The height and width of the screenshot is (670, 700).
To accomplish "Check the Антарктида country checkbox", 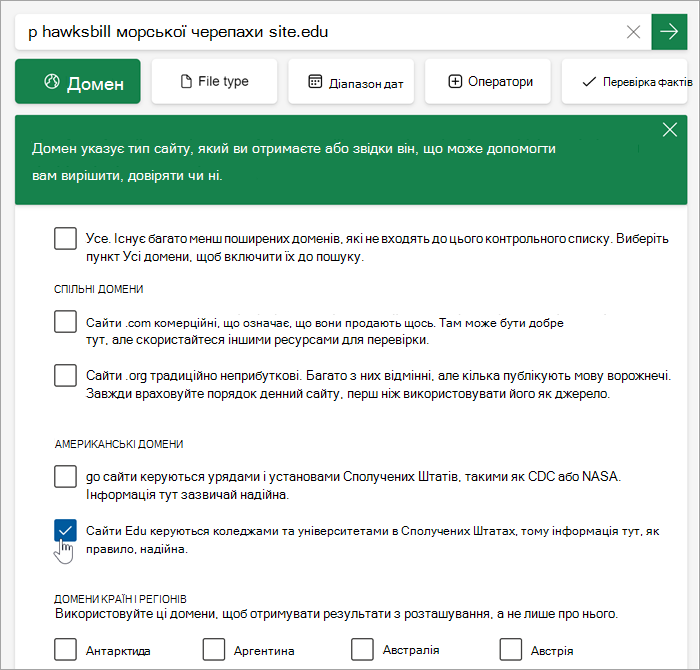I will pos(65,649).
